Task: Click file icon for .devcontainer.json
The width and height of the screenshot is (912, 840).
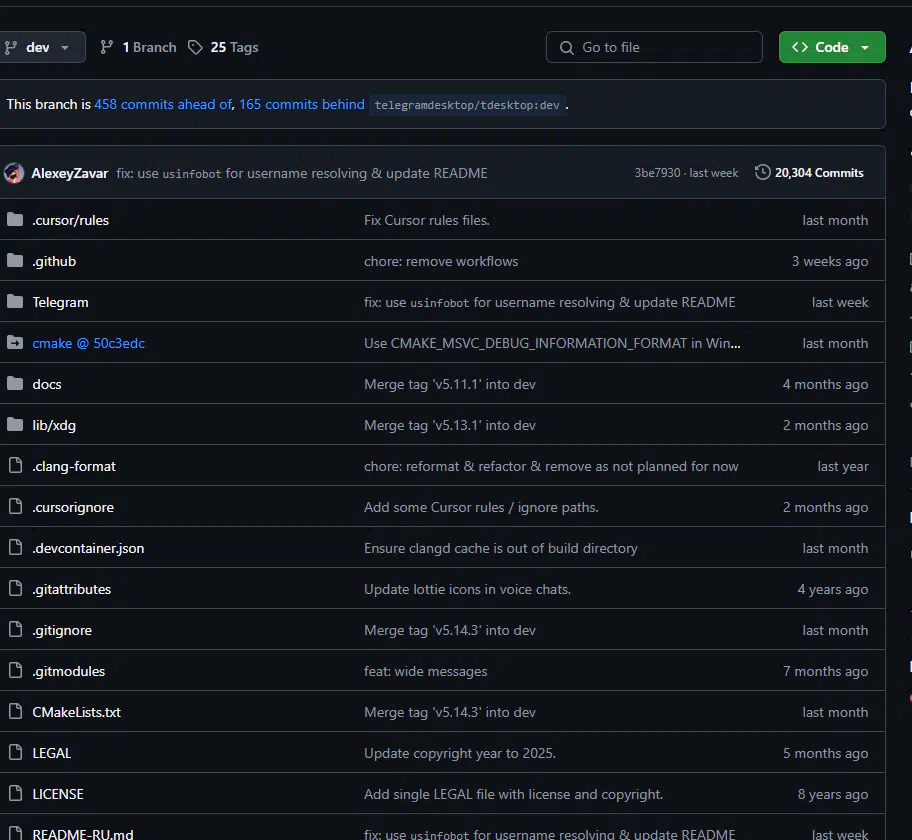Action: (16, 547)
